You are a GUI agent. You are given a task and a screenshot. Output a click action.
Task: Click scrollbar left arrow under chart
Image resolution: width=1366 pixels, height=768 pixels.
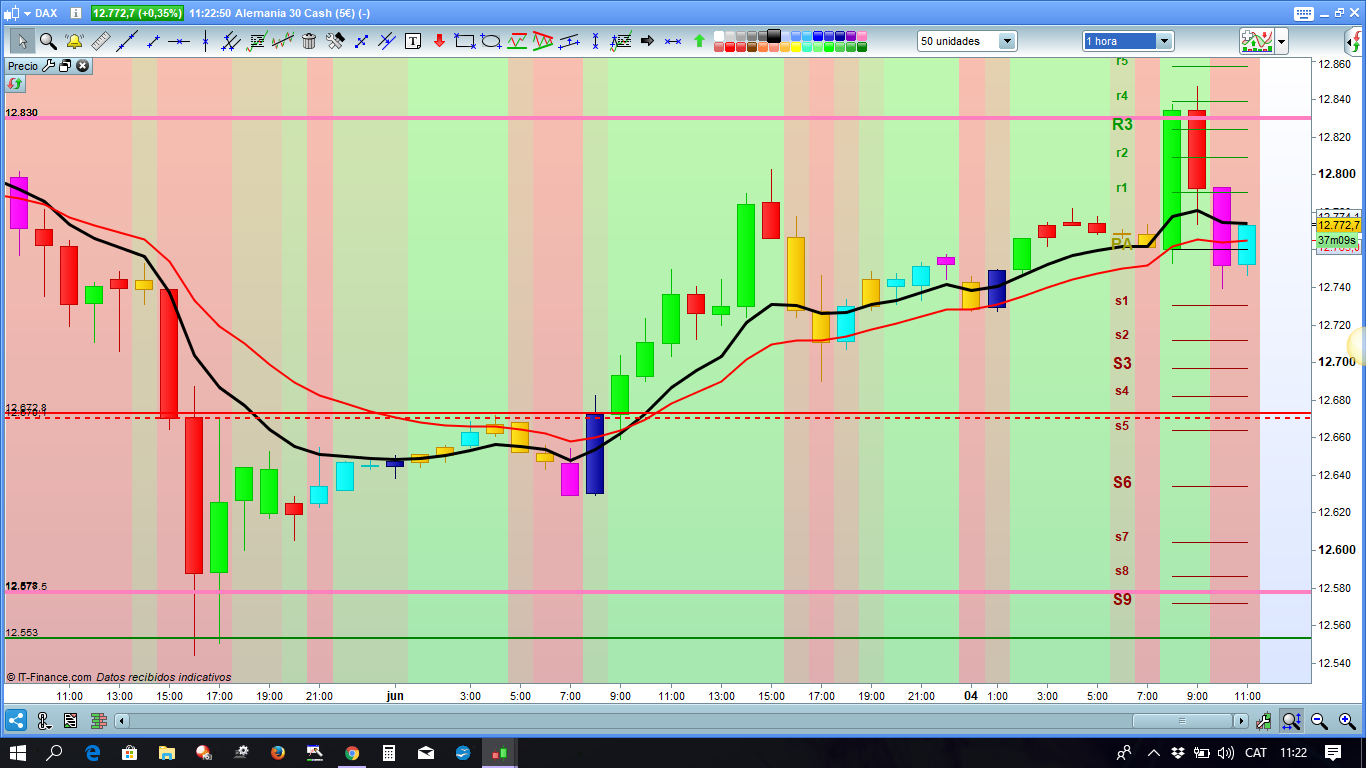pos(122,720)
